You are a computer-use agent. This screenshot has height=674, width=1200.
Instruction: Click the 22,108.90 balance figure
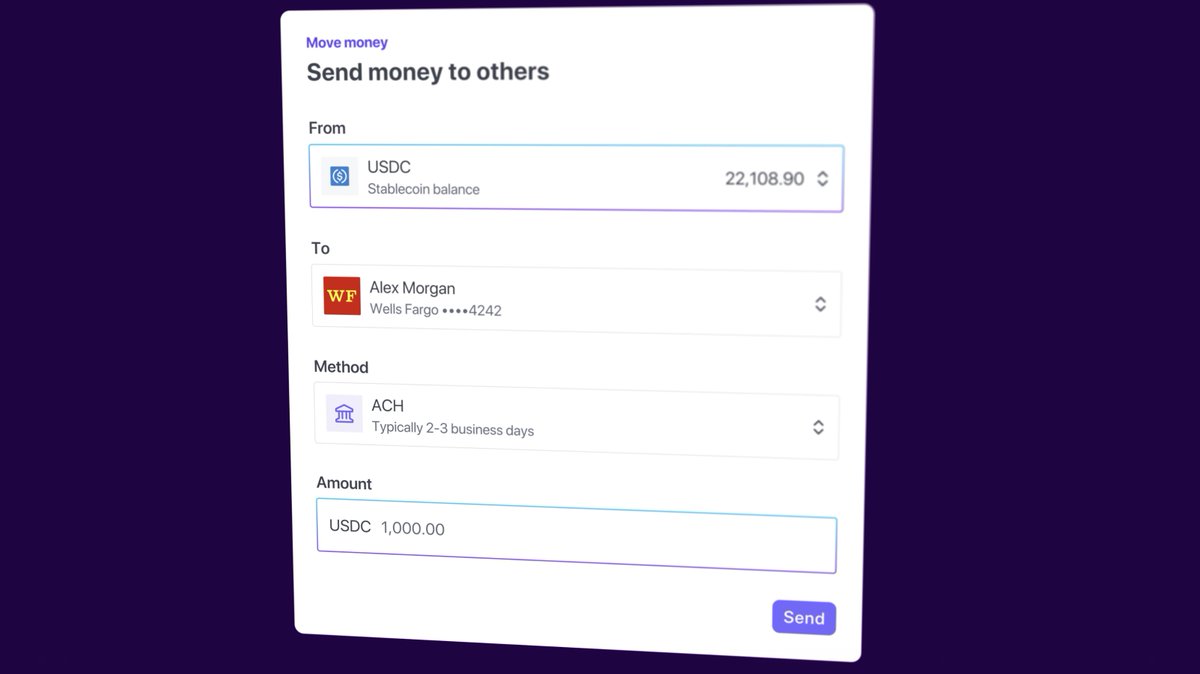point(764,179)
